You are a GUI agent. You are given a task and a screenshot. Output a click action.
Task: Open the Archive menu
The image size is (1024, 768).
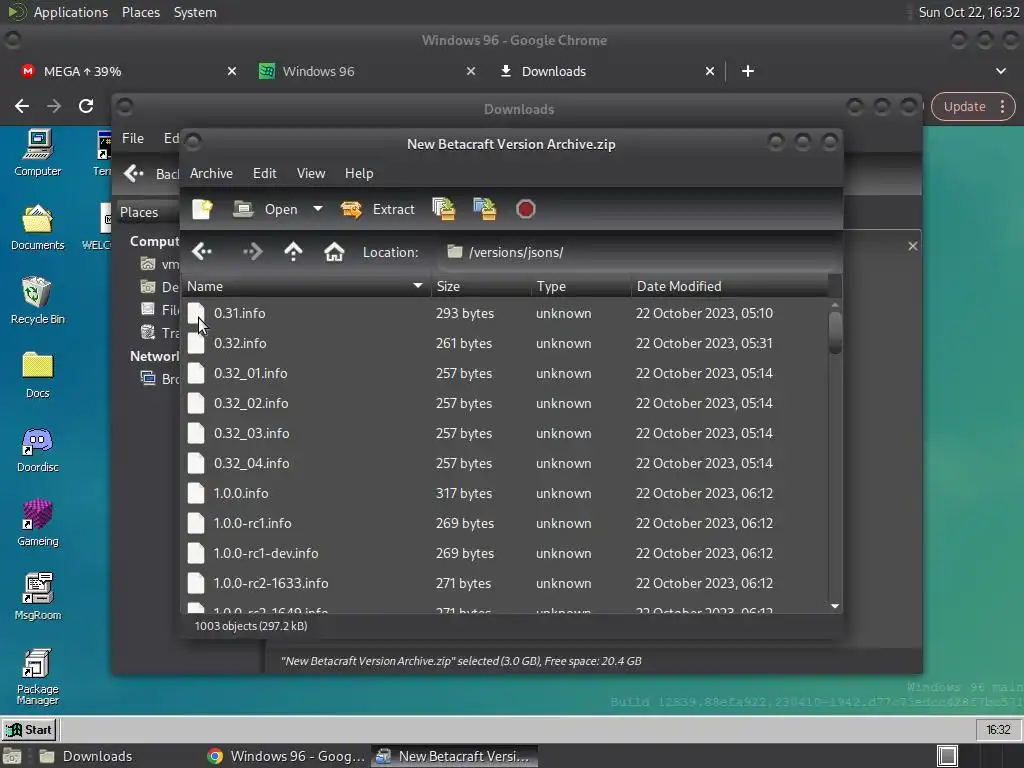click(x=211, y=173)
